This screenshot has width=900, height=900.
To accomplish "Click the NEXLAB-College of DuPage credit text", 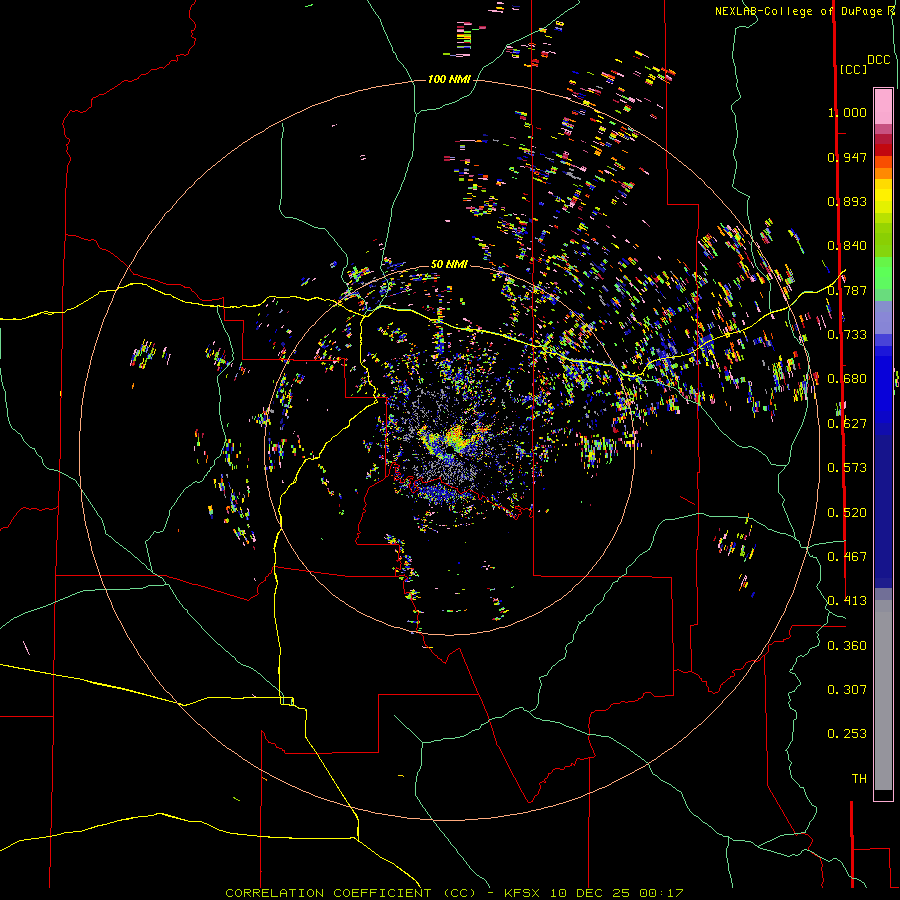I will pos(801,11).
